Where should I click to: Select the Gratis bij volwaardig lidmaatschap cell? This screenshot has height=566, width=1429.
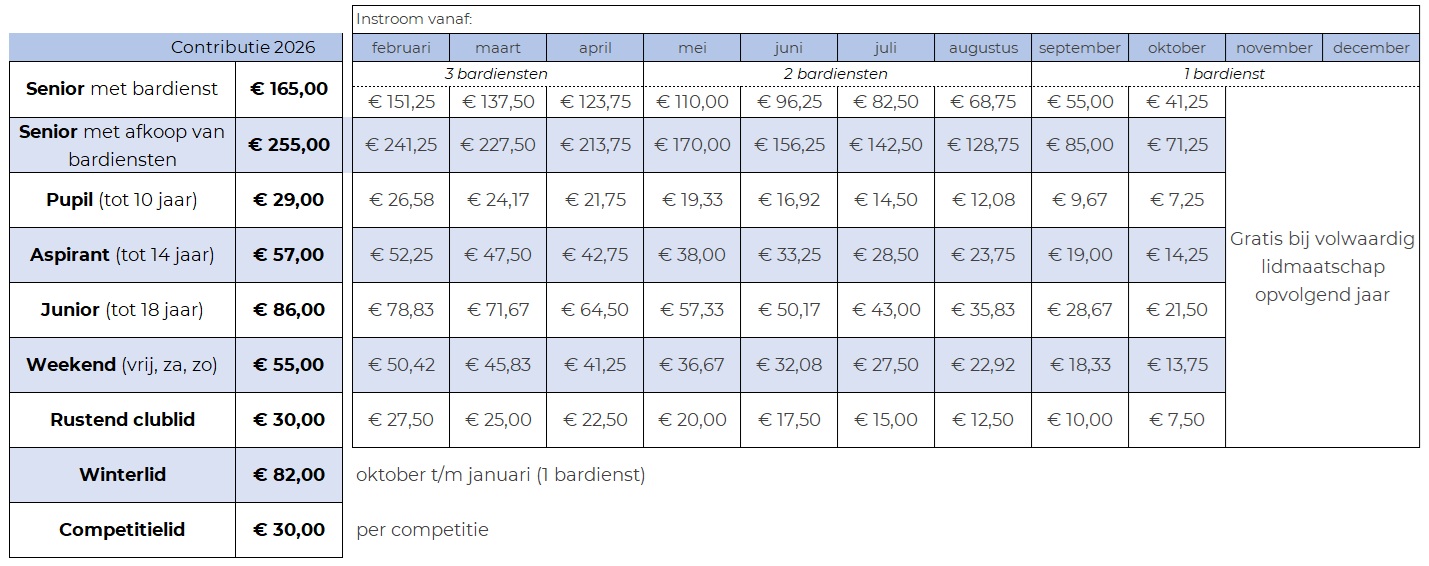[x=1322, y=267]
